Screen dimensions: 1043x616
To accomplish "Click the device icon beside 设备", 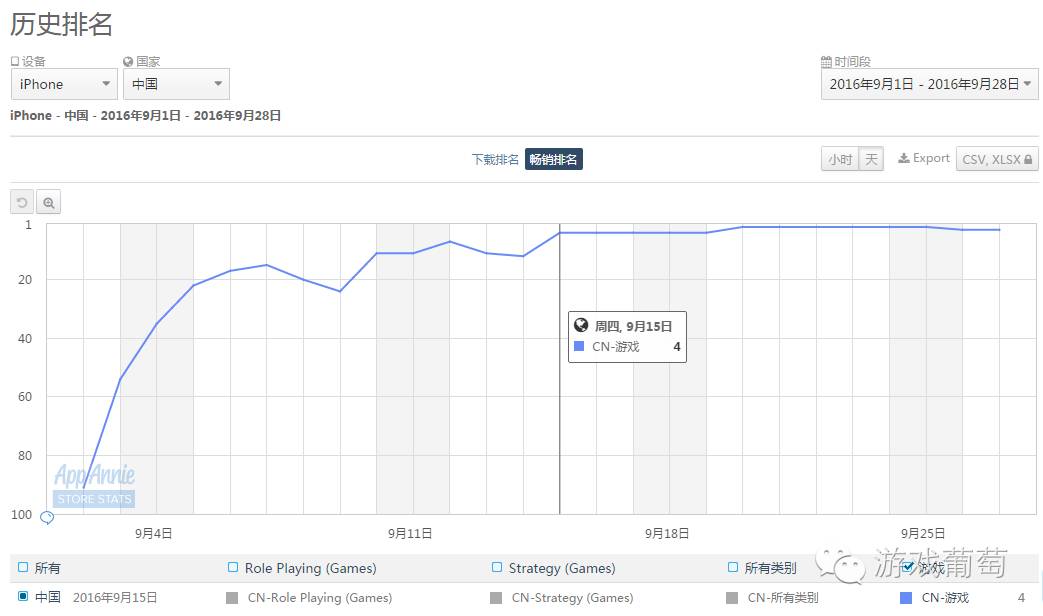I will click(15, 62).
